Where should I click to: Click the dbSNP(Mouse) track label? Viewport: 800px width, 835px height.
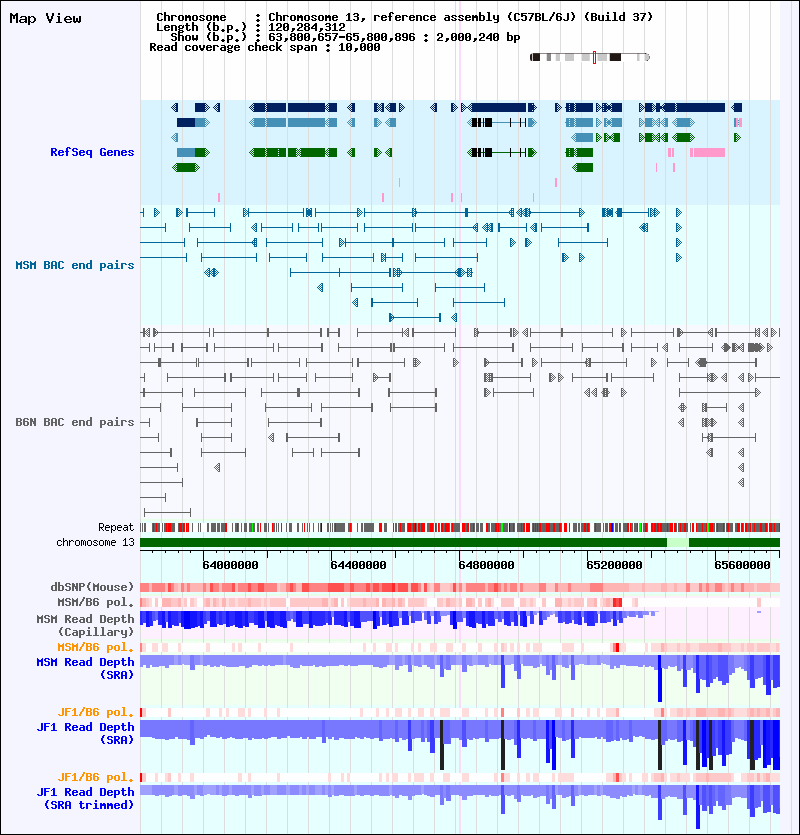[x=92, y=587]
